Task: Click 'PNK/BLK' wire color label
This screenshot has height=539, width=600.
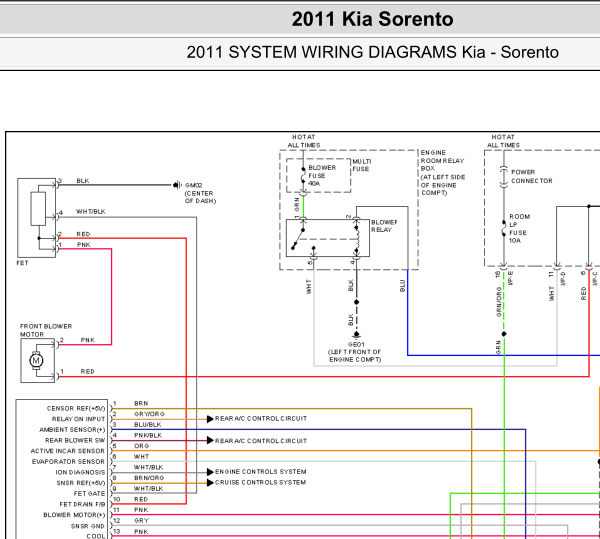Action: tap(148, 435)
